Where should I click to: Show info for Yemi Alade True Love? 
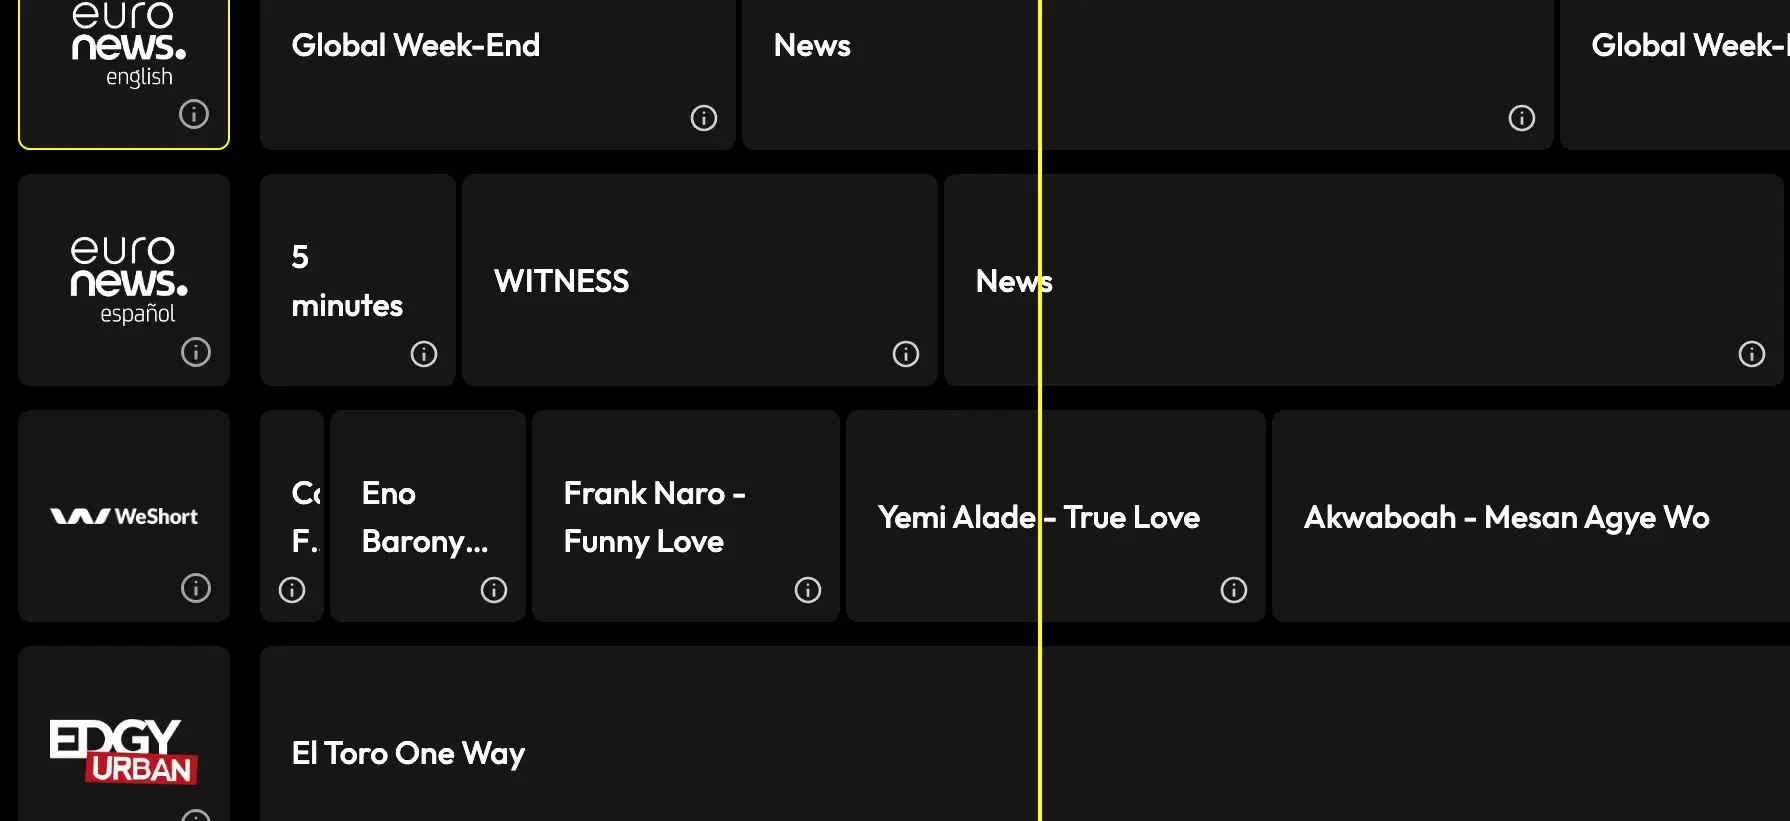click(x=1234, y=590)
